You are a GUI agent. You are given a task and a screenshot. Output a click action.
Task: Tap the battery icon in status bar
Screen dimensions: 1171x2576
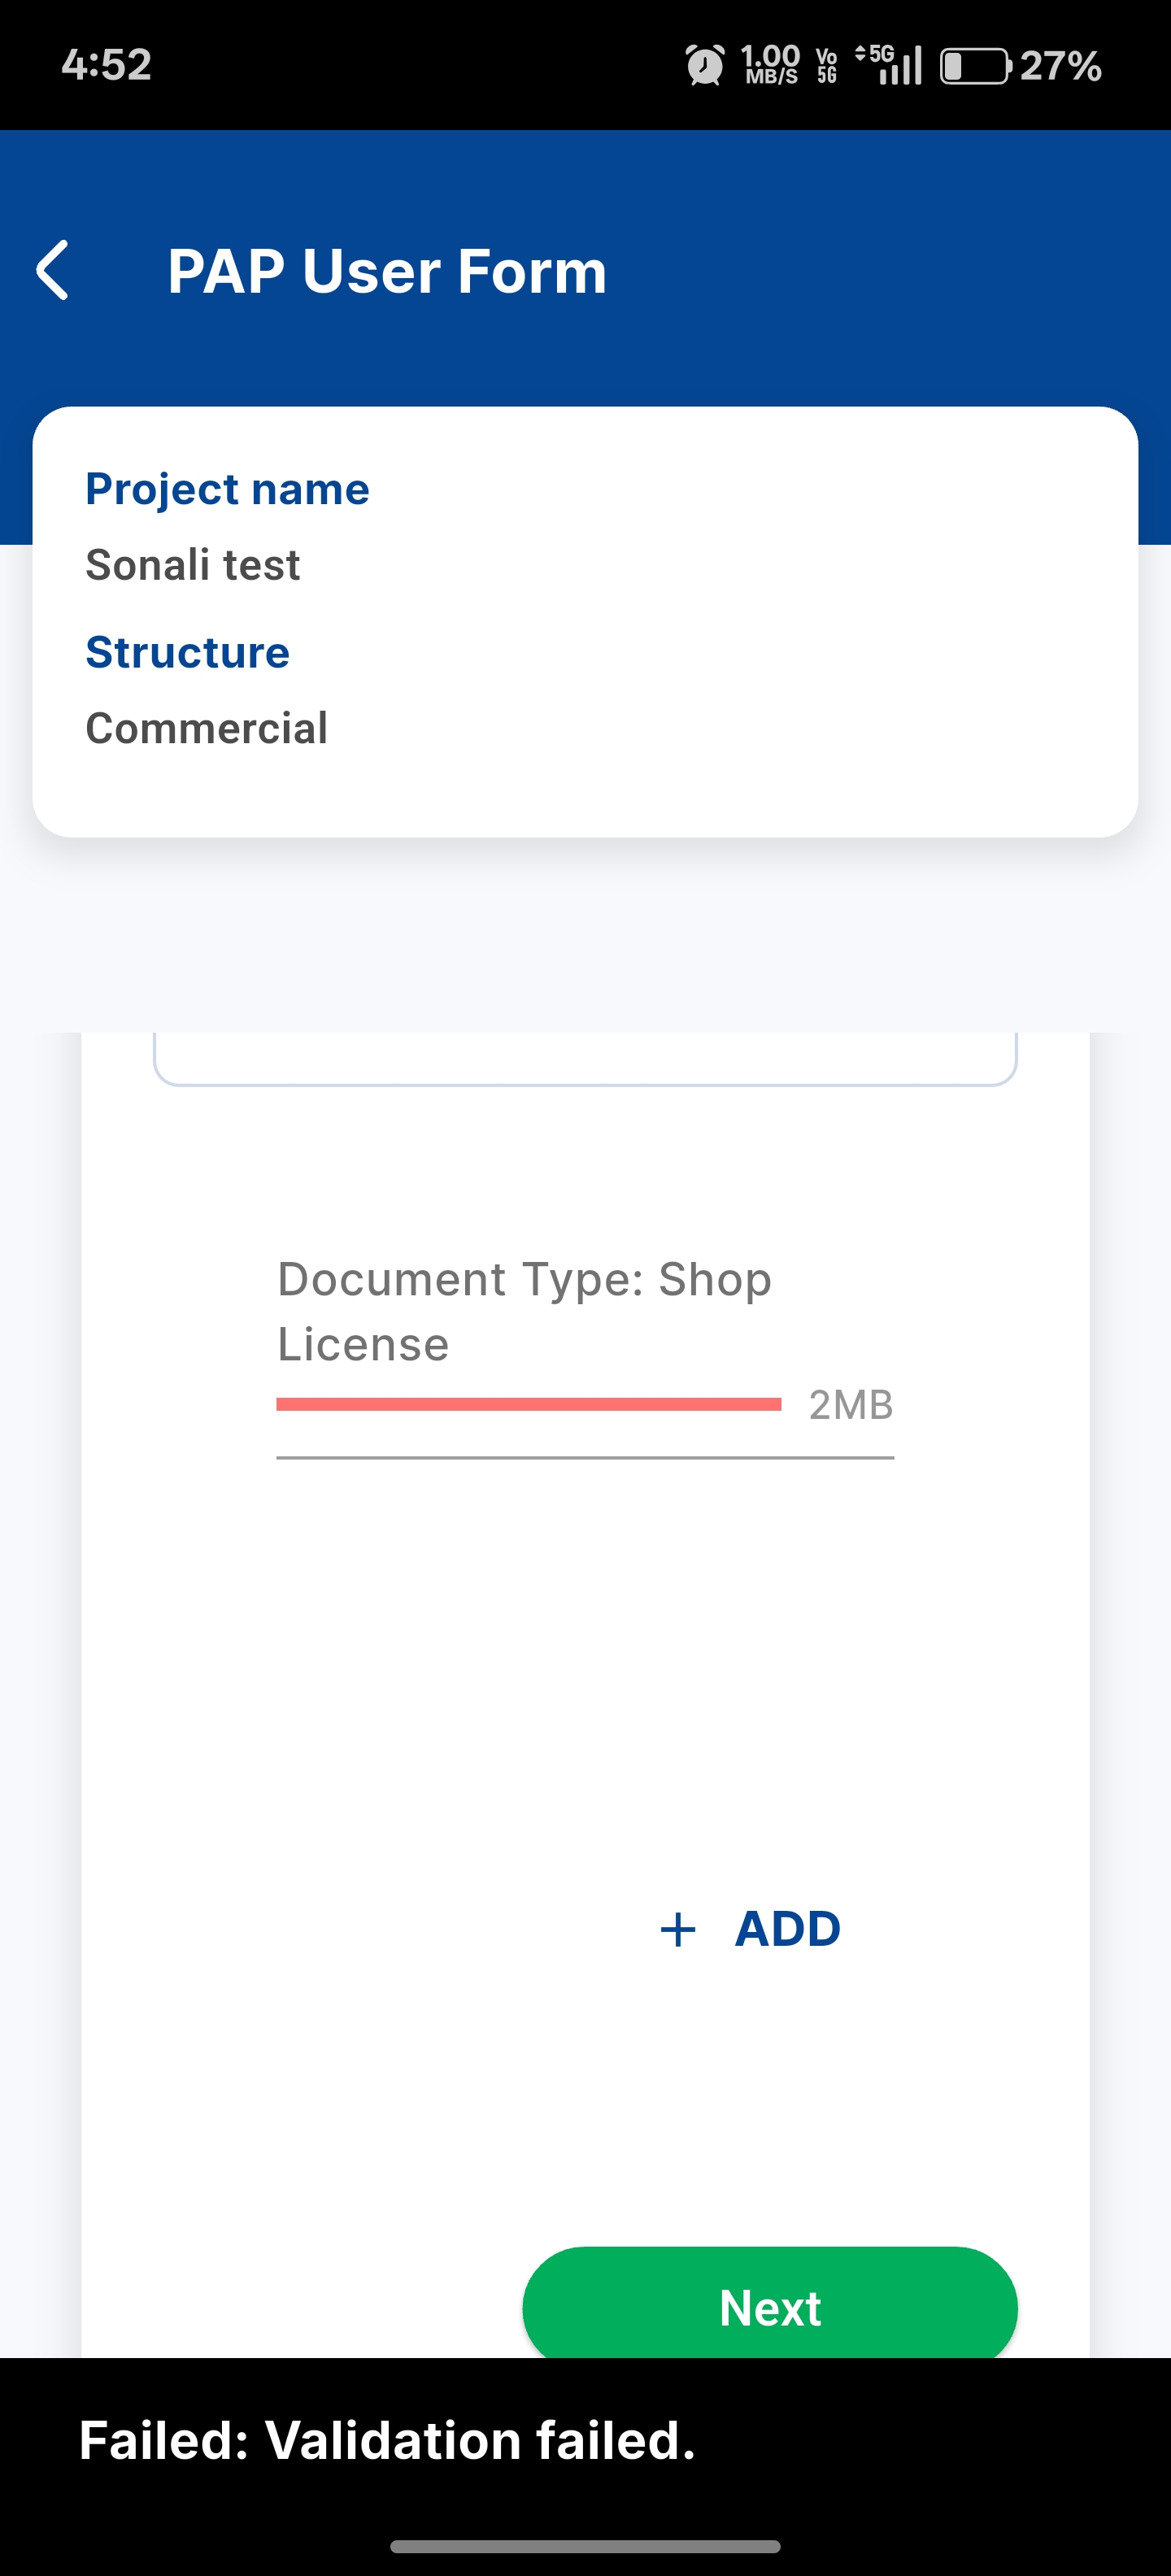(974, 66)
